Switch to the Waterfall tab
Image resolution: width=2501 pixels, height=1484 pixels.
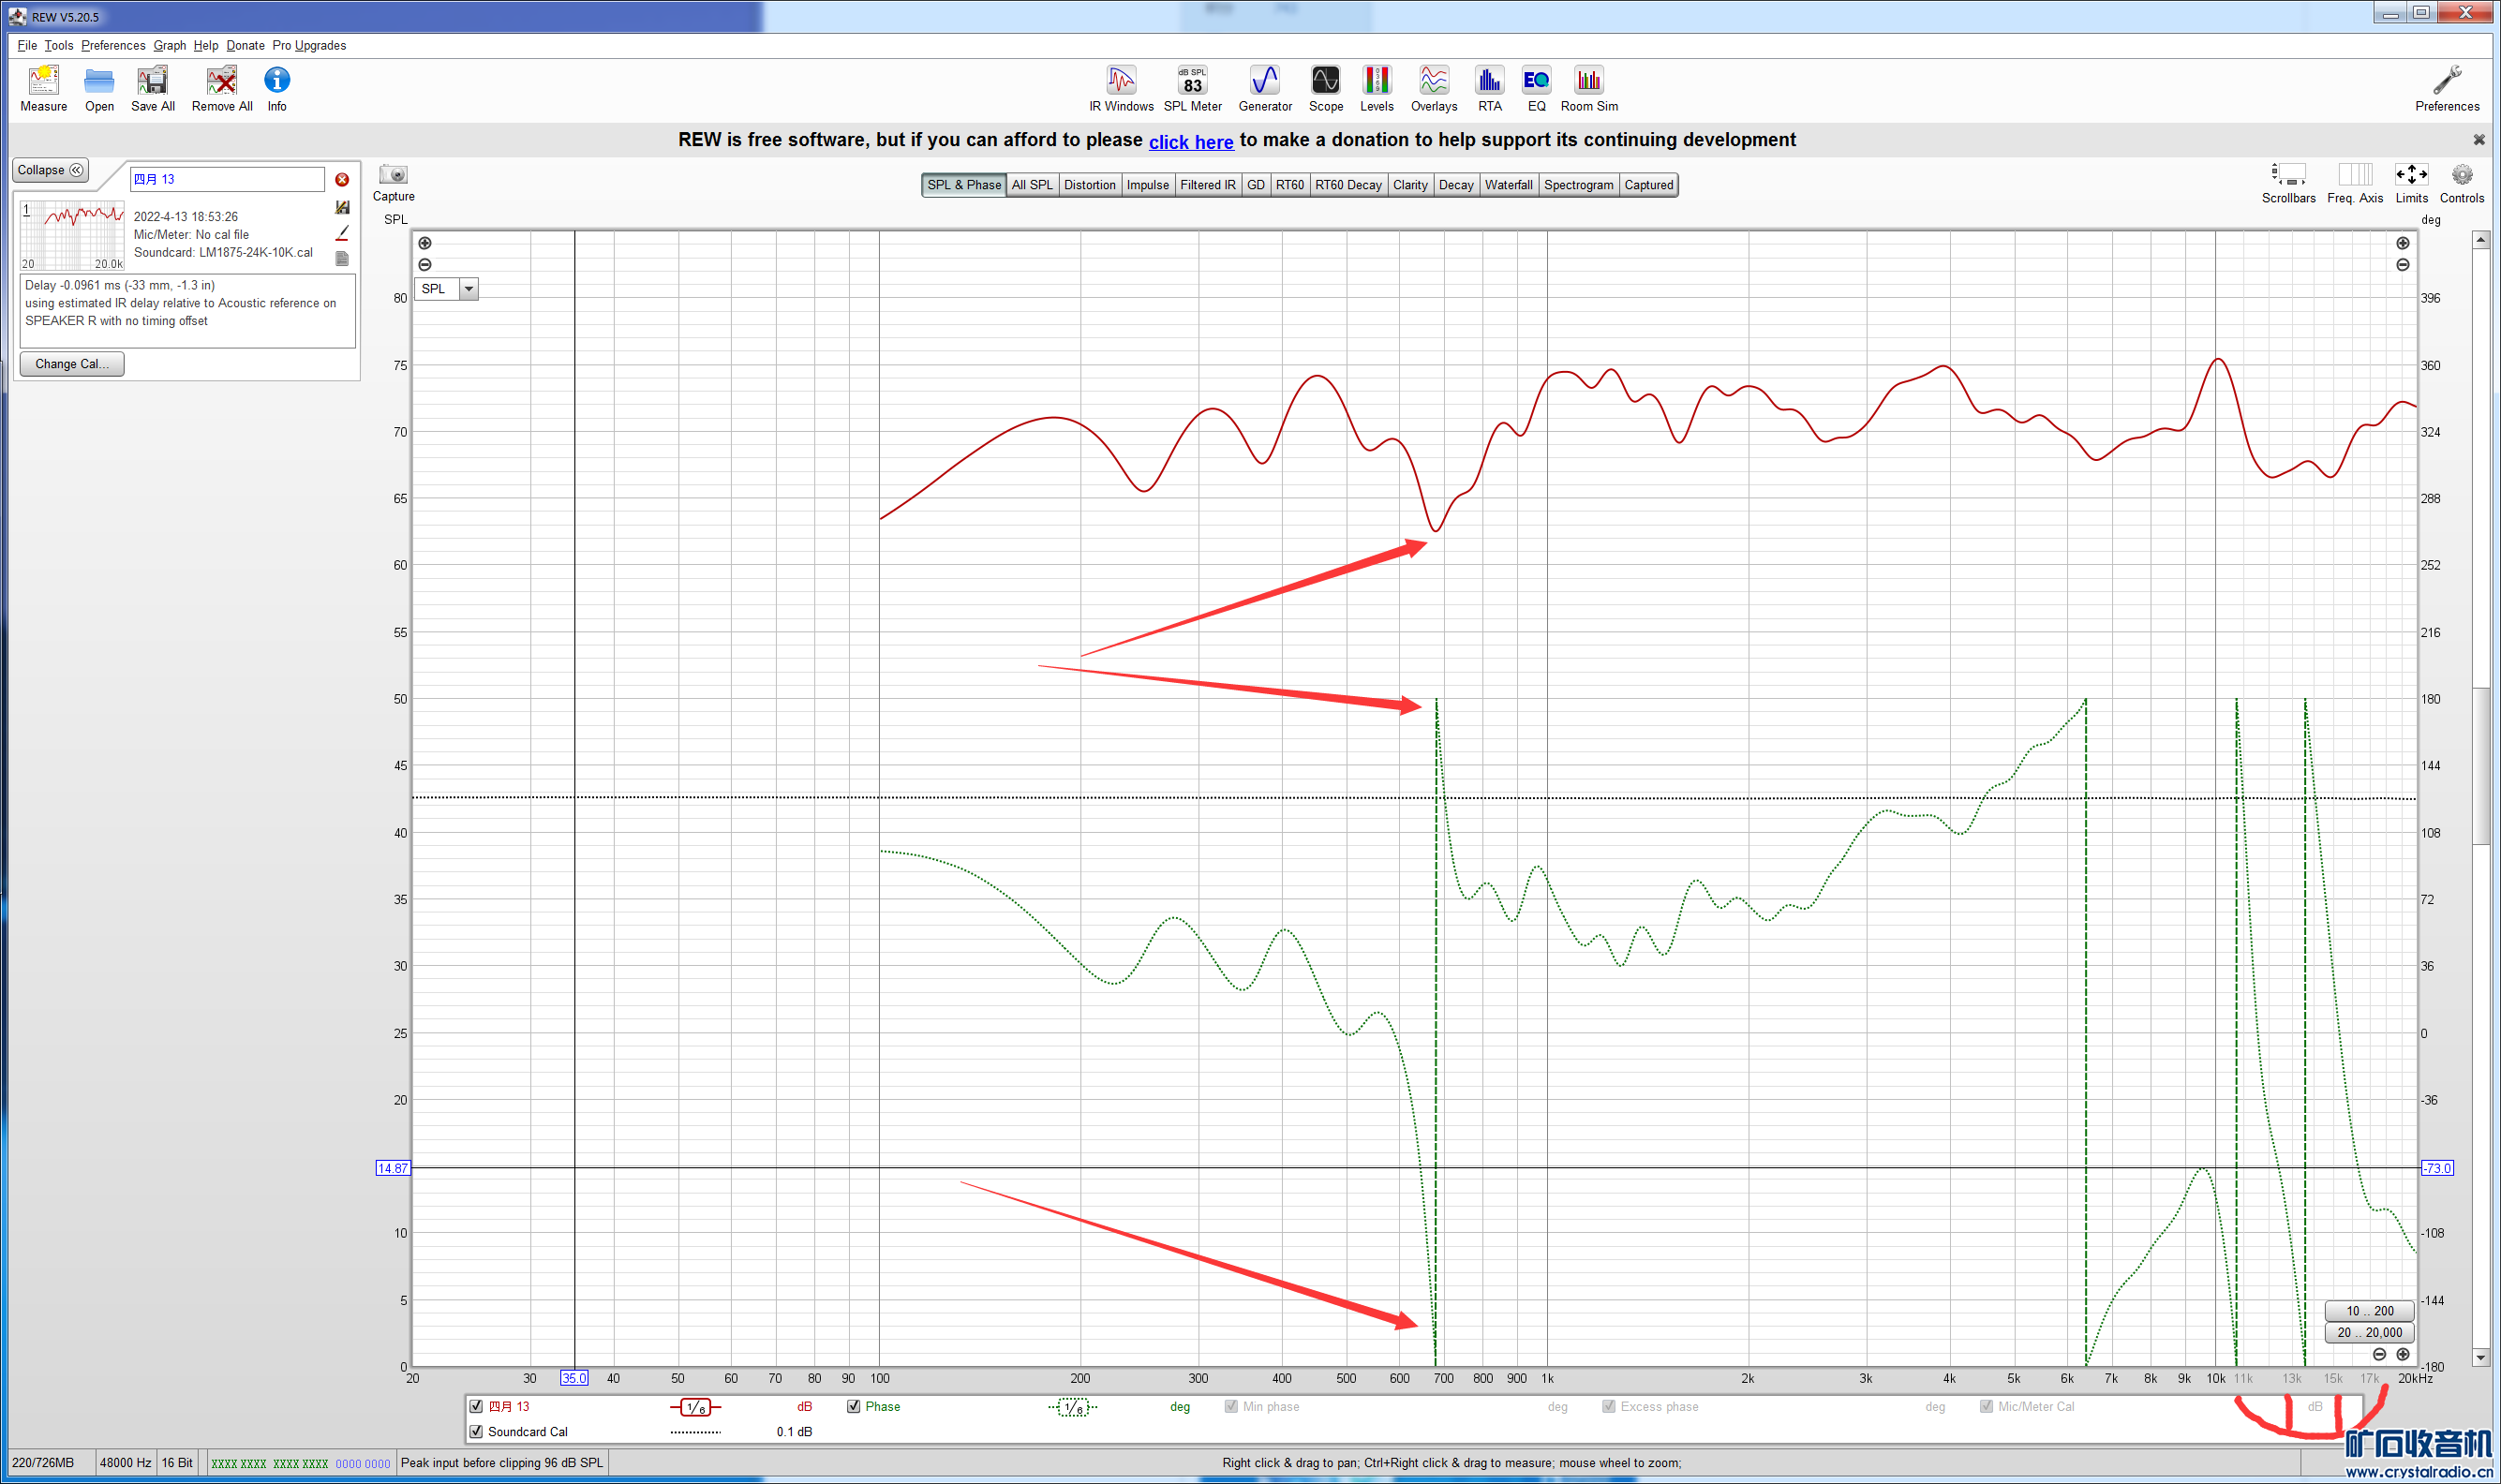coord(1507,185)
